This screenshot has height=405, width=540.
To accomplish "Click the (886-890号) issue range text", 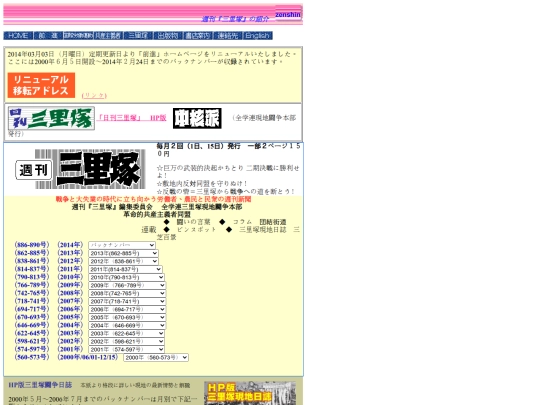I will click(x=32, y=245).
